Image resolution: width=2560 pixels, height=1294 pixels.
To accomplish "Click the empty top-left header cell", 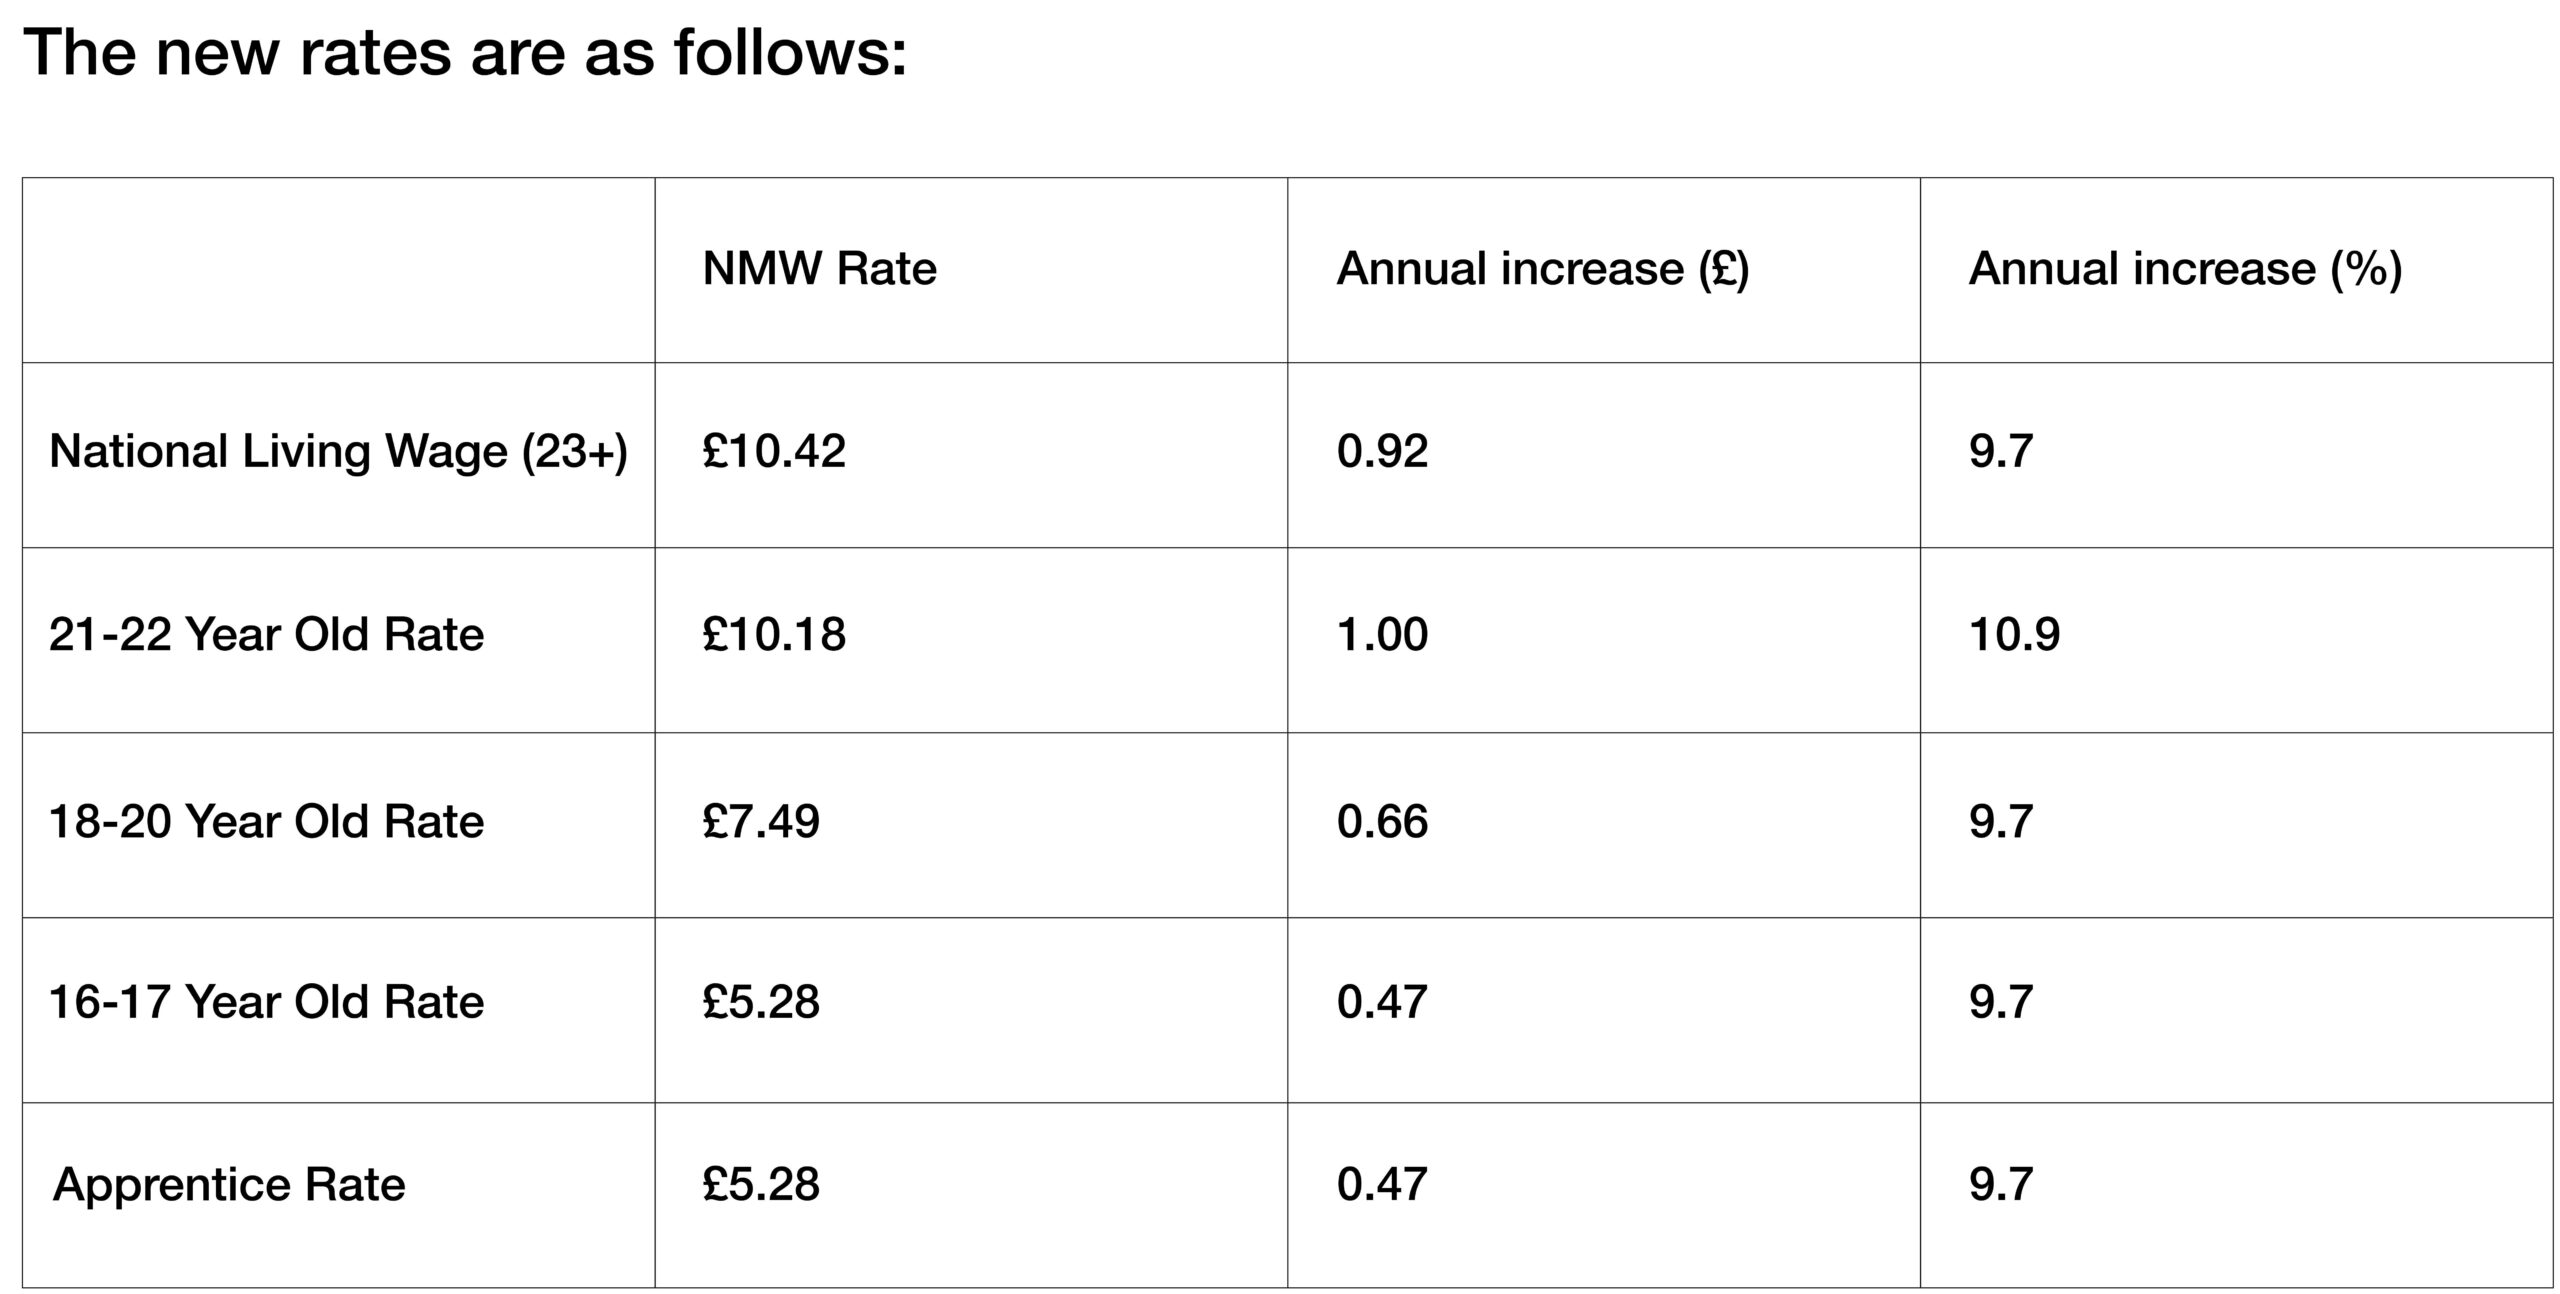I will point(339,270).
